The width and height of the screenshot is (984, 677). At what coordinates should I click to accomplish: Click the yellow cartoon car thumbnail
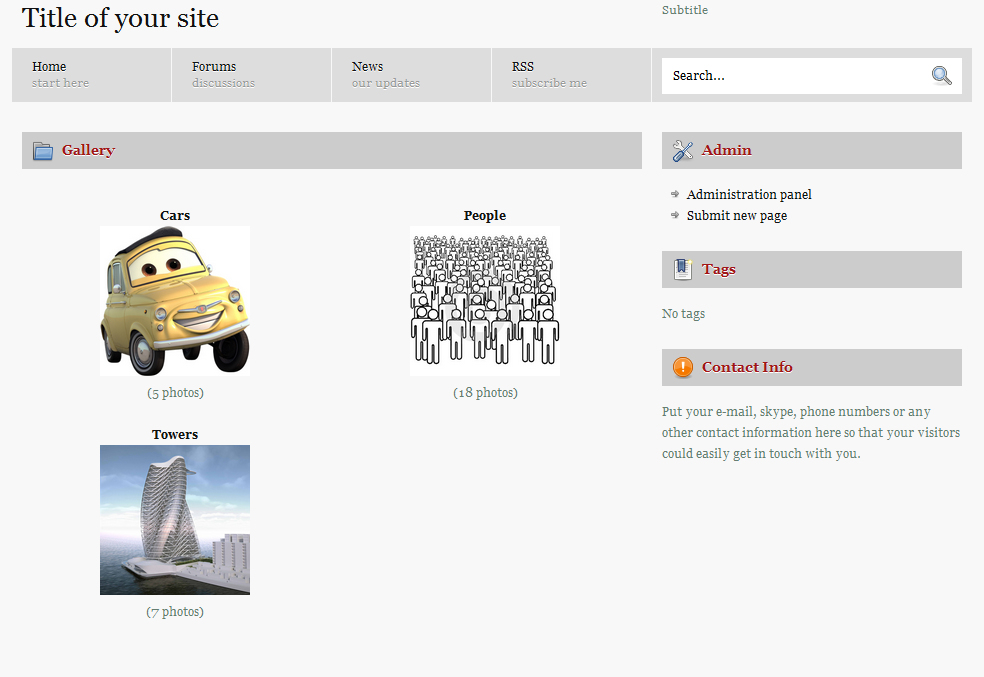pos(175,300)
